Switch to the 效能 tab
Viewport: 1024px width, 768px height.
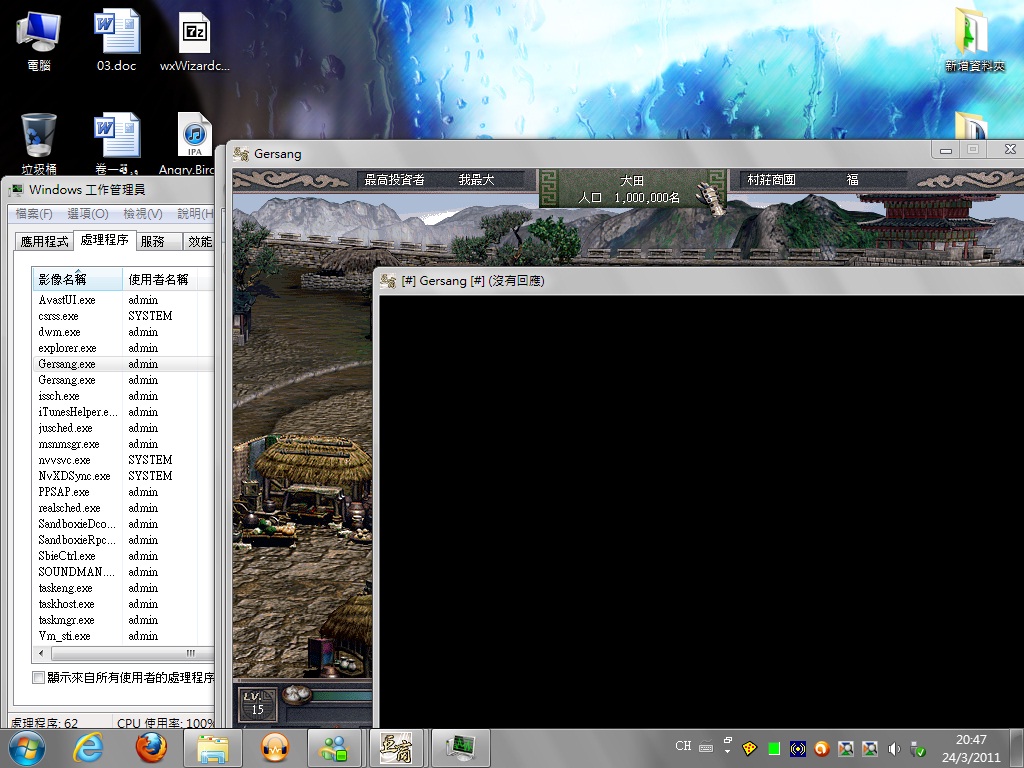pyautogui.click(x=199, y=242)
